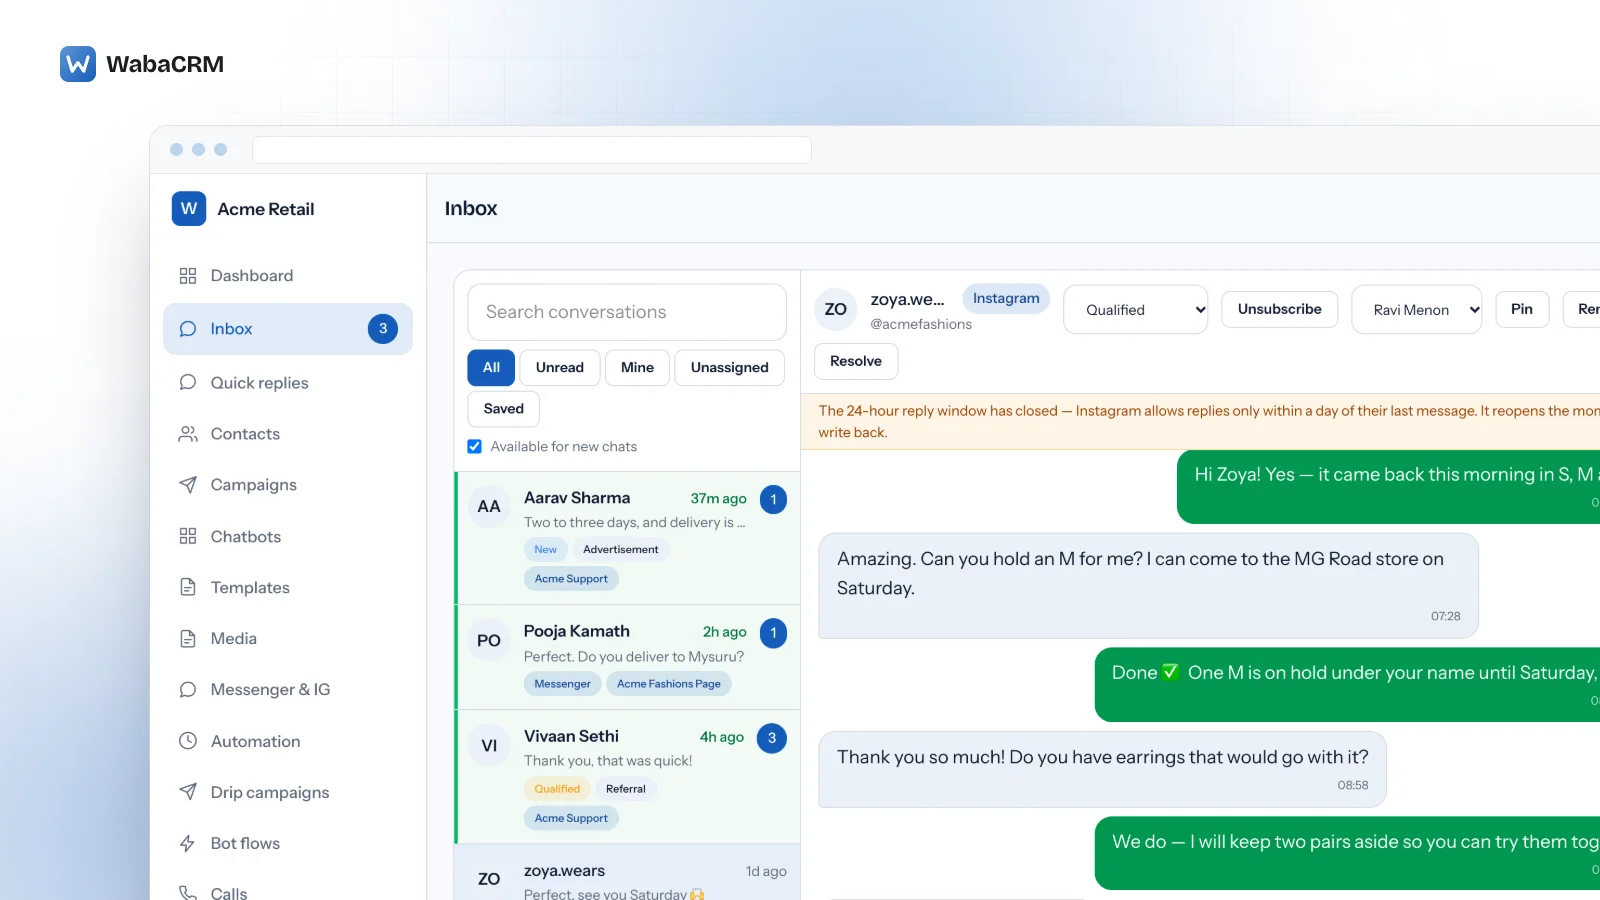The height and width of the screenshot is (900, 1600).
Task: Click the ZO avatar in the chat header
Action: pos(836,310)
